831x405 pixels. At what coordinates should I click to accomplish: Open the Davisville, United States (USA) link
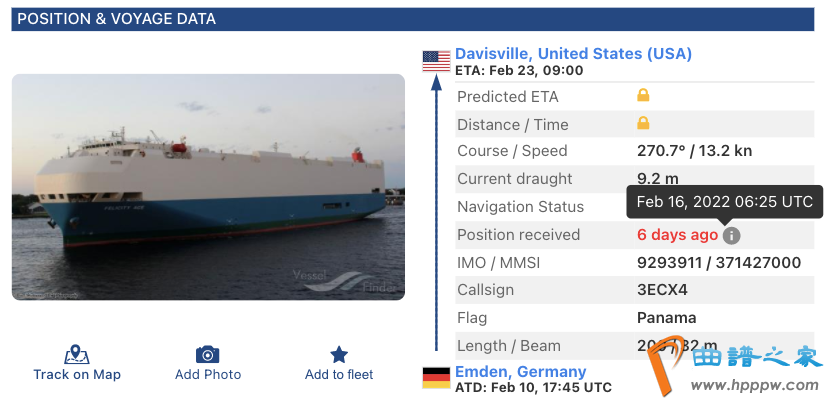pos(573,54)
